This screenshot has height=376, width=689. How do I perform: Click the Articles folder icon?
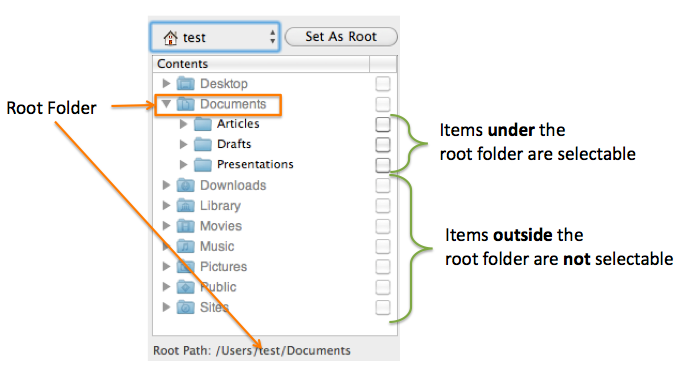click(x=203, y=124)
